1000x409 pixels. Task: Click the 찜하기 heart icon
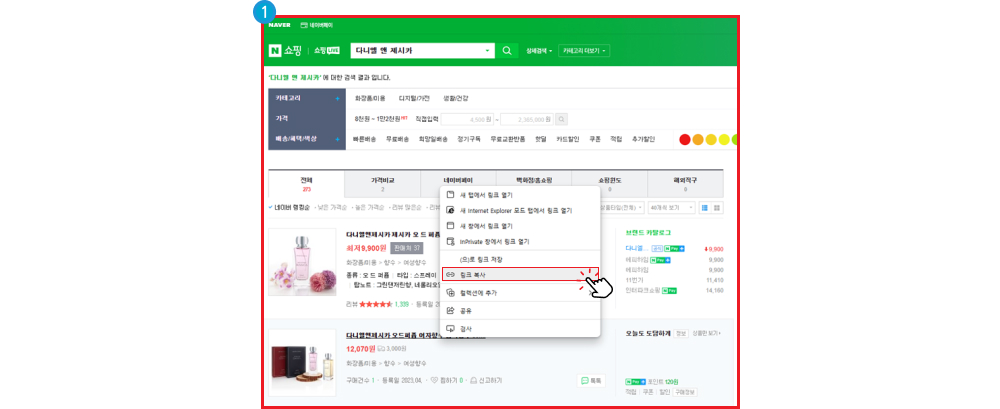coord(435,380)
